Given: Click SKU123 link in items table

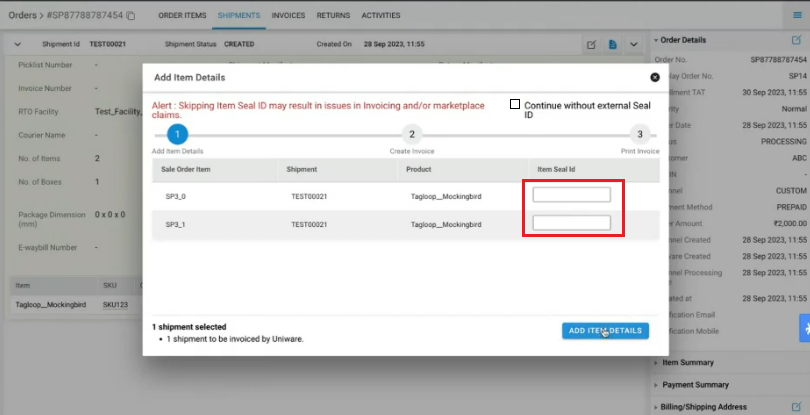Looking at the screenshot, I should pos(115,305).
